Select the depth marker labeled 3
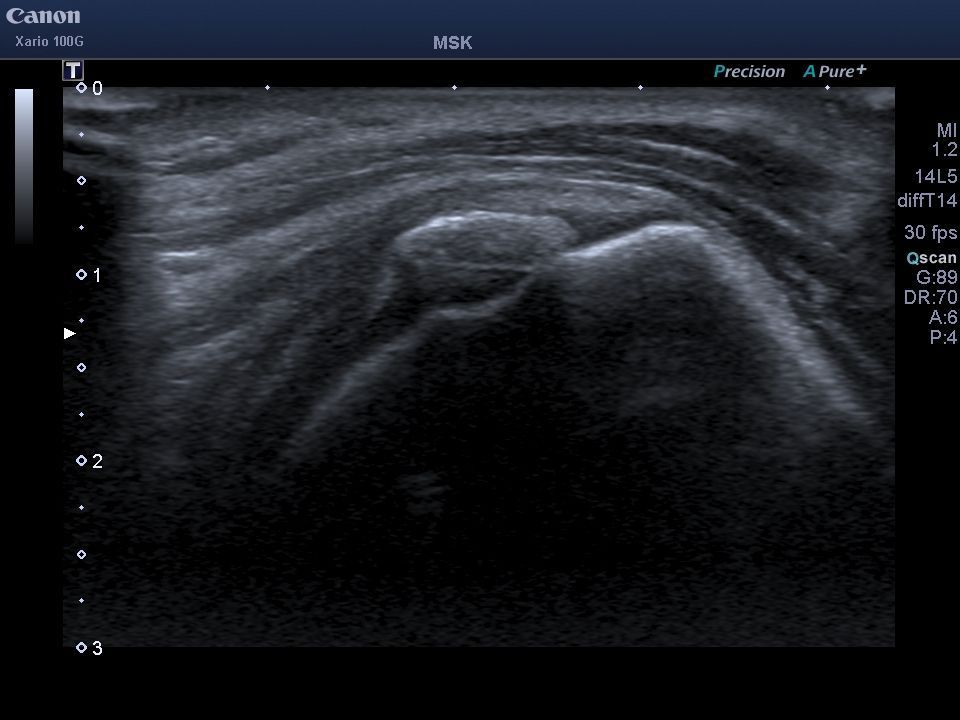This screenshot has width=960, height=720. tap(90, 648)
